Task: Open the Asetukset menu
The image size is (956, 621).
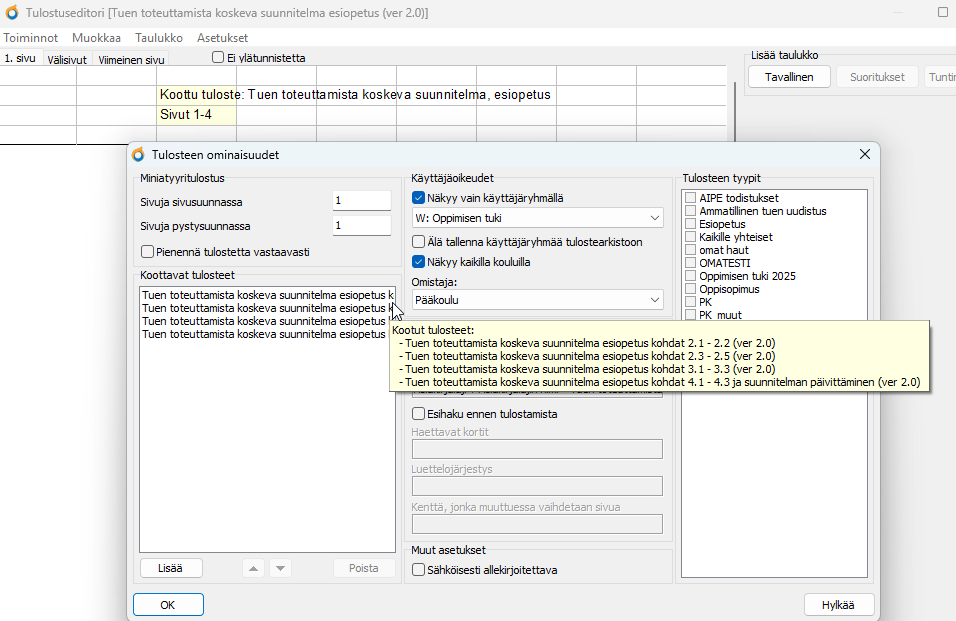Action: point(223,38)
